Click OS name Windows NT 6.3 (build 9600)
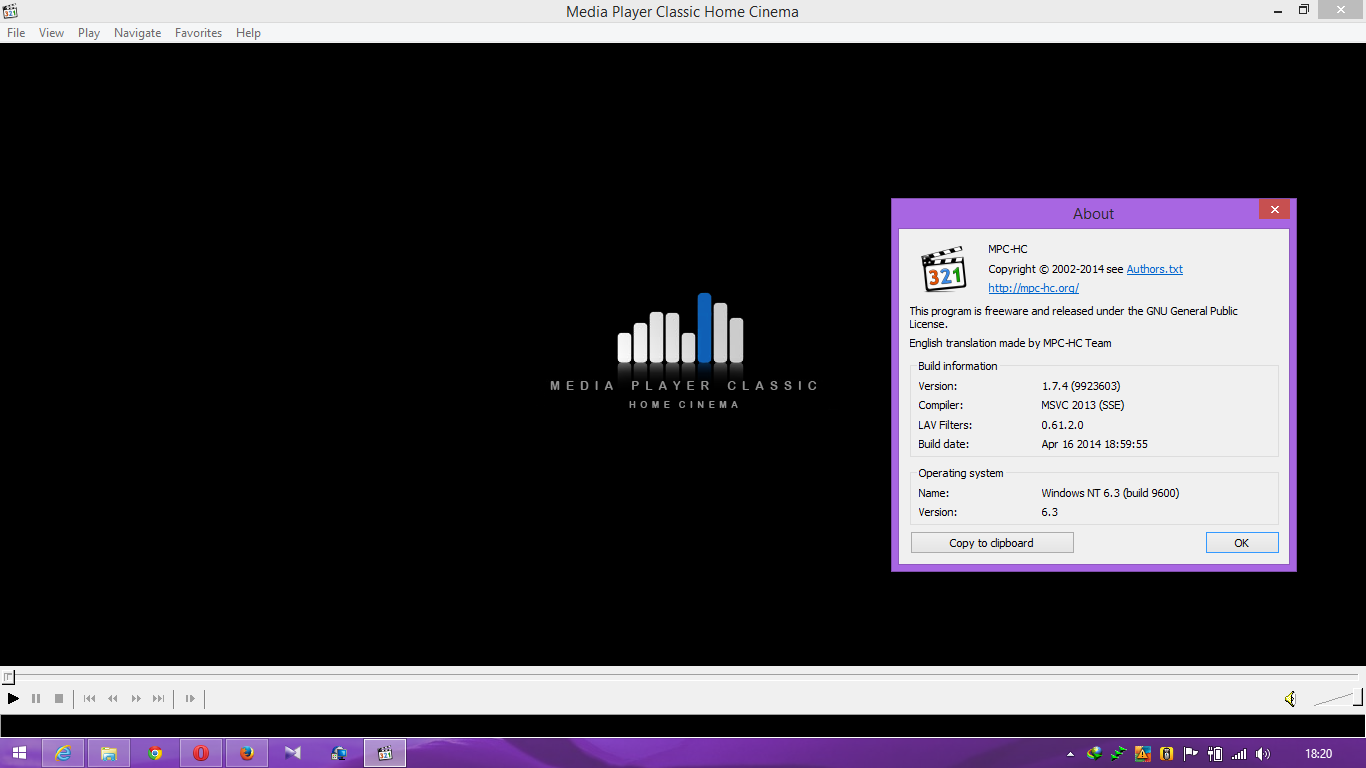The image size is (1366, 768). click(x=1110, y=493)
